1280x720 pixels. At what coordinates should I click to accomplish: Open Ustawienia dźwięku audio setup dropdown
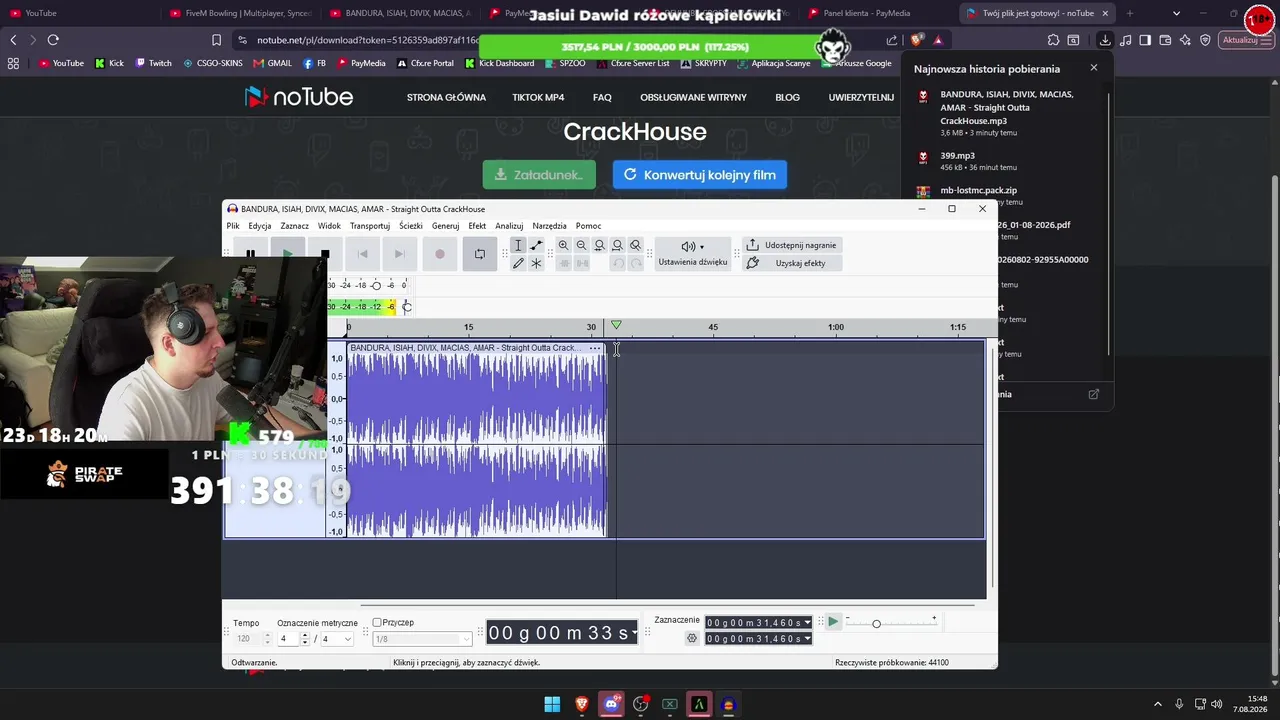tap(693, 254)
